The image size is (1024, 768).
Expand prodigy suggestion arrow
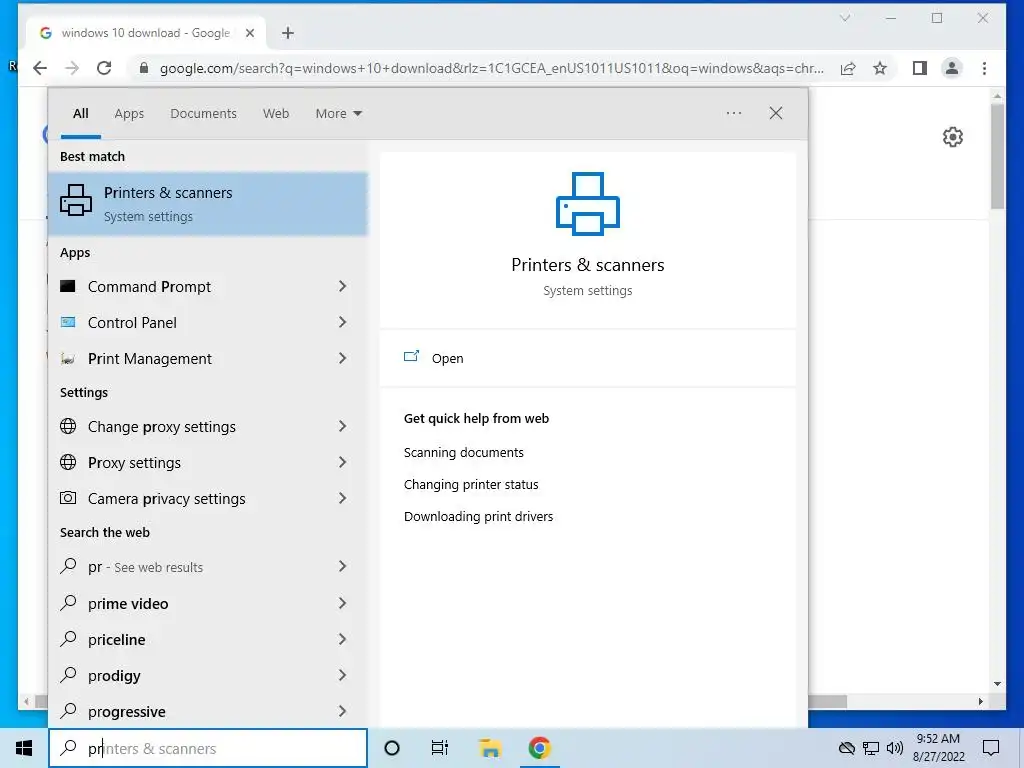[342, 675]
